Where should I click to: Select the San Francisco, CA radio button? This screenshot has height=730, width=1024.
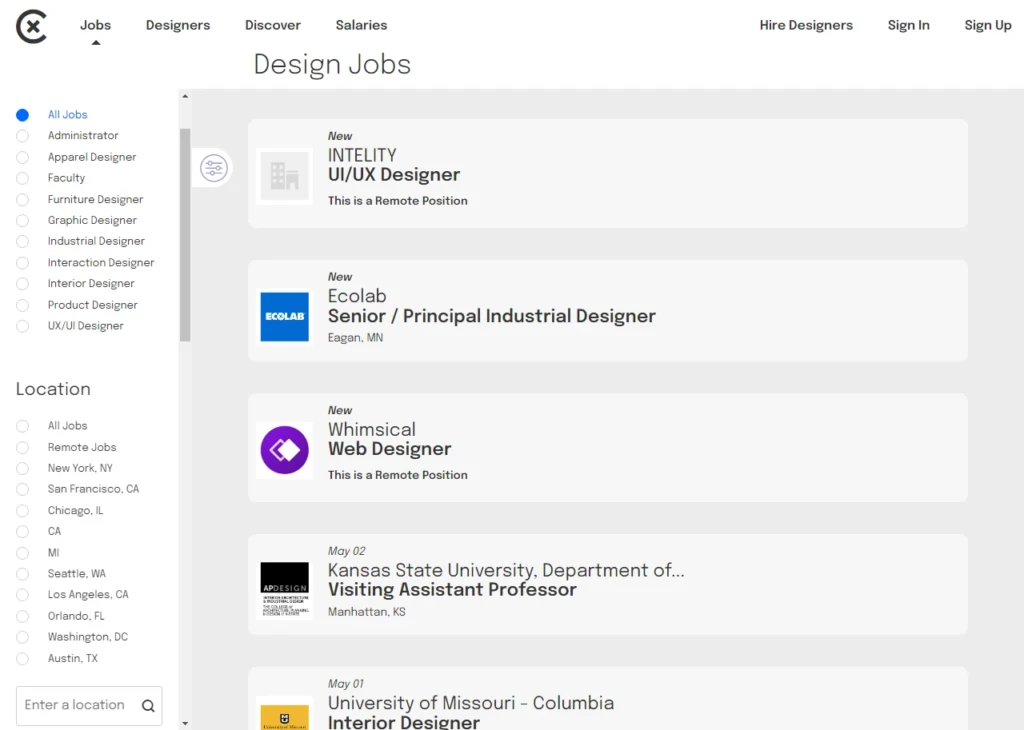(22, 490)
